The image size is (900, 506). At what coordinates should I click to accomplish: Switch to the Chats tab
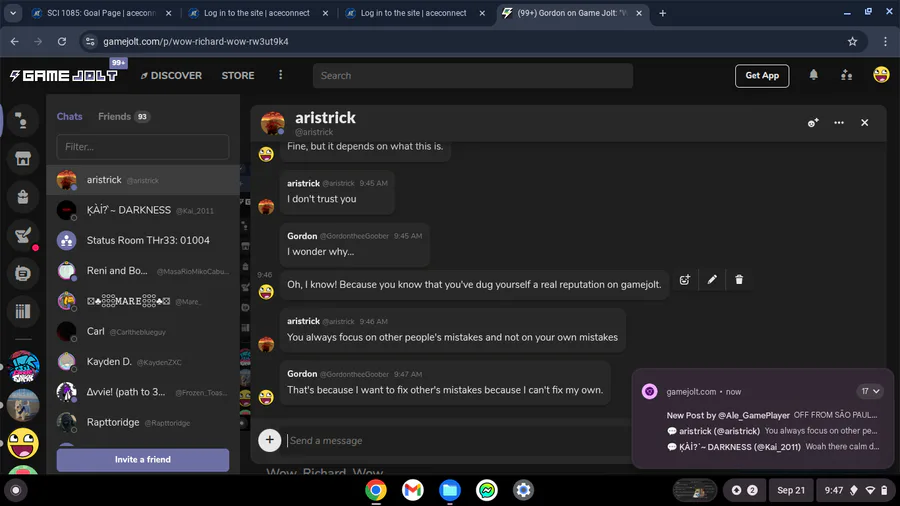69,116
